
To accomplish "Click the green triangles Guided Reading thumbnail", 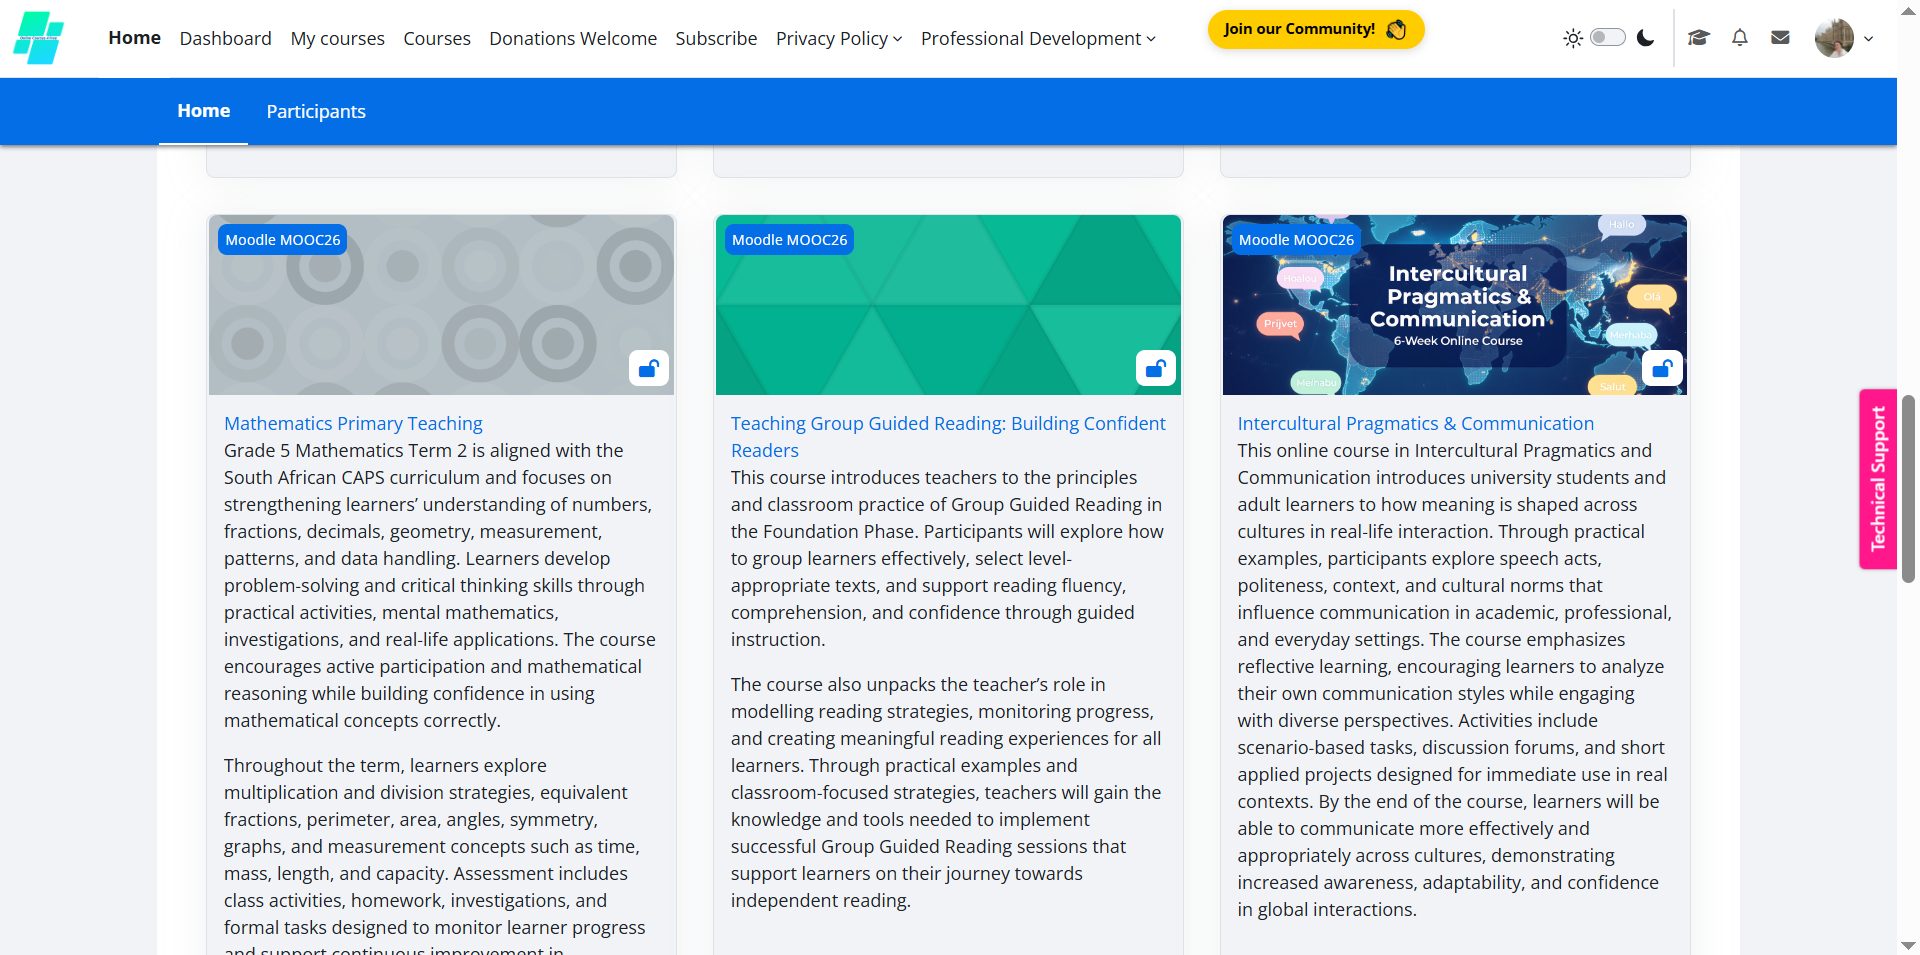I will 948,305.
